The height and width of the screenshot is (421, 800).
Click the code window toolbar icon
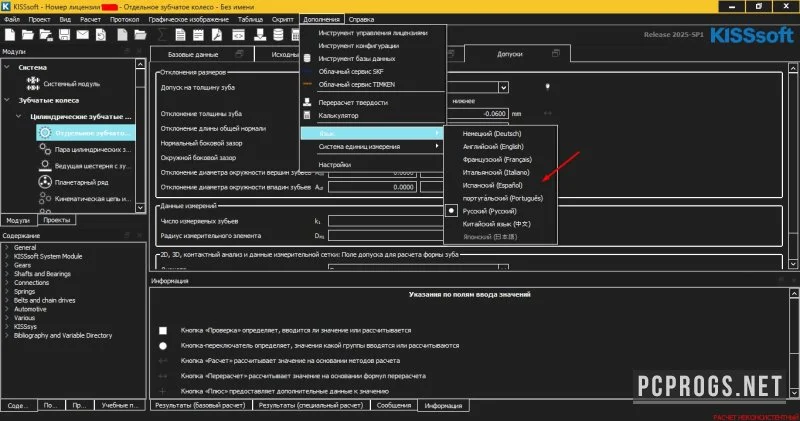click(238, 35)
